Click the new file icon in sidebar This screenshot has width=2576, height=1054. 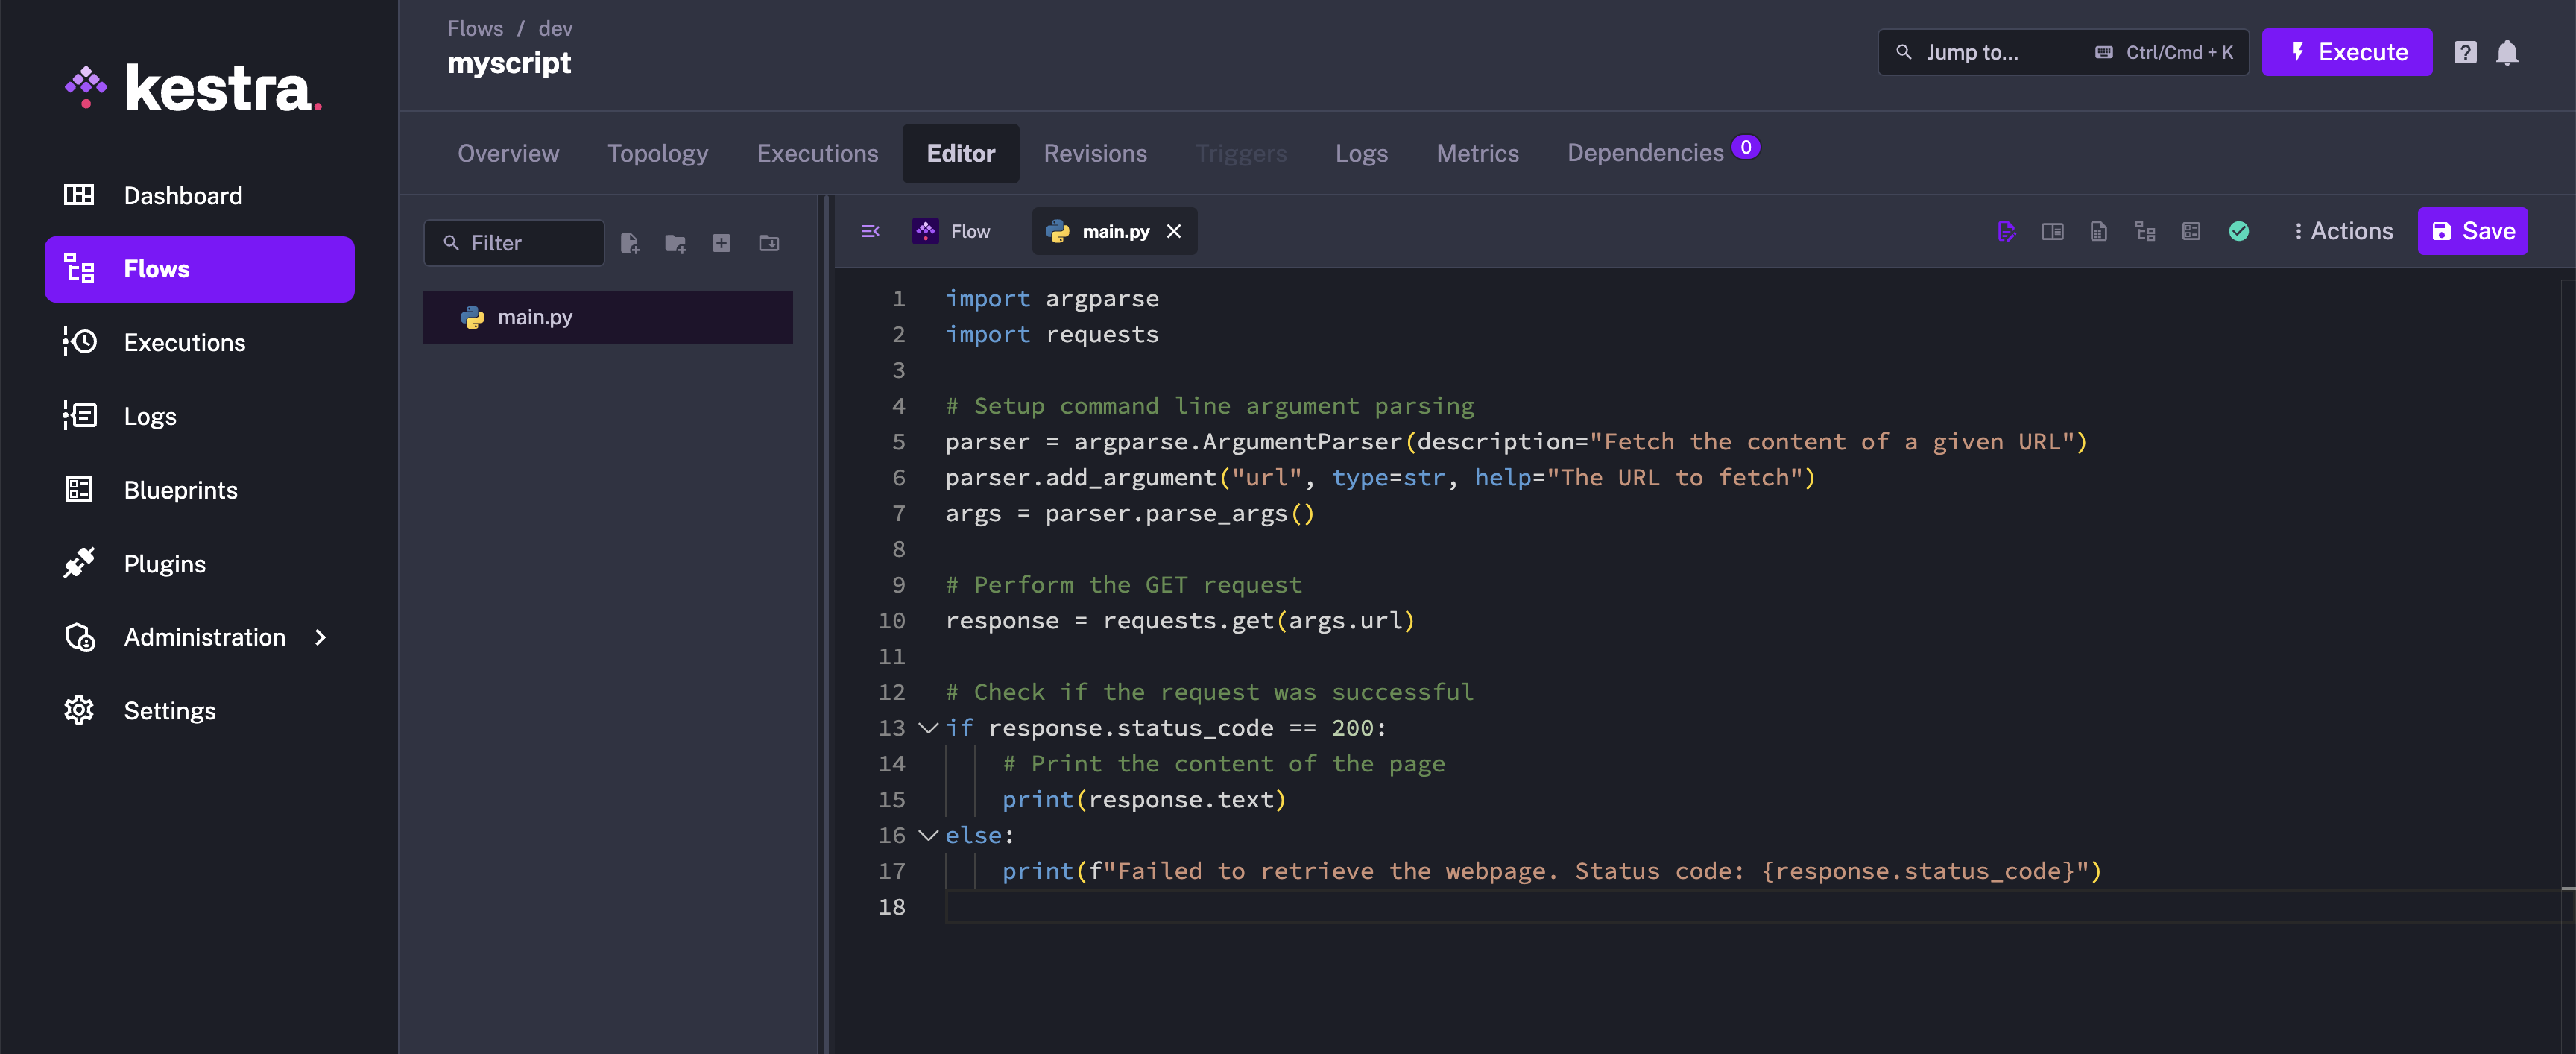click(629, 242)
